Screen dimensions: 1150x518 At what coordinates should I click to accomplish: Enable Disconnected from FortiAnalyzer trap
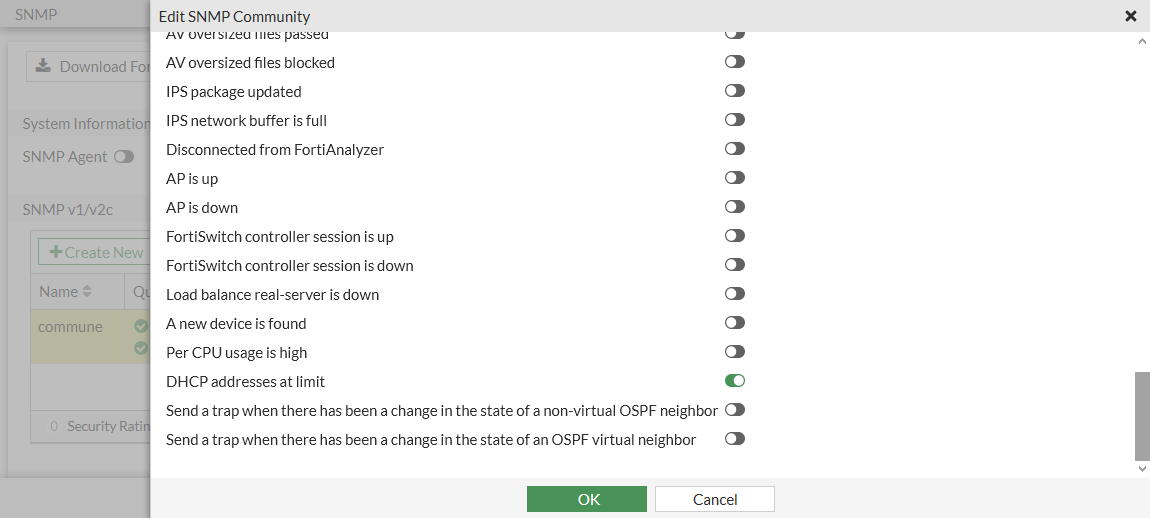click(735, 149)
